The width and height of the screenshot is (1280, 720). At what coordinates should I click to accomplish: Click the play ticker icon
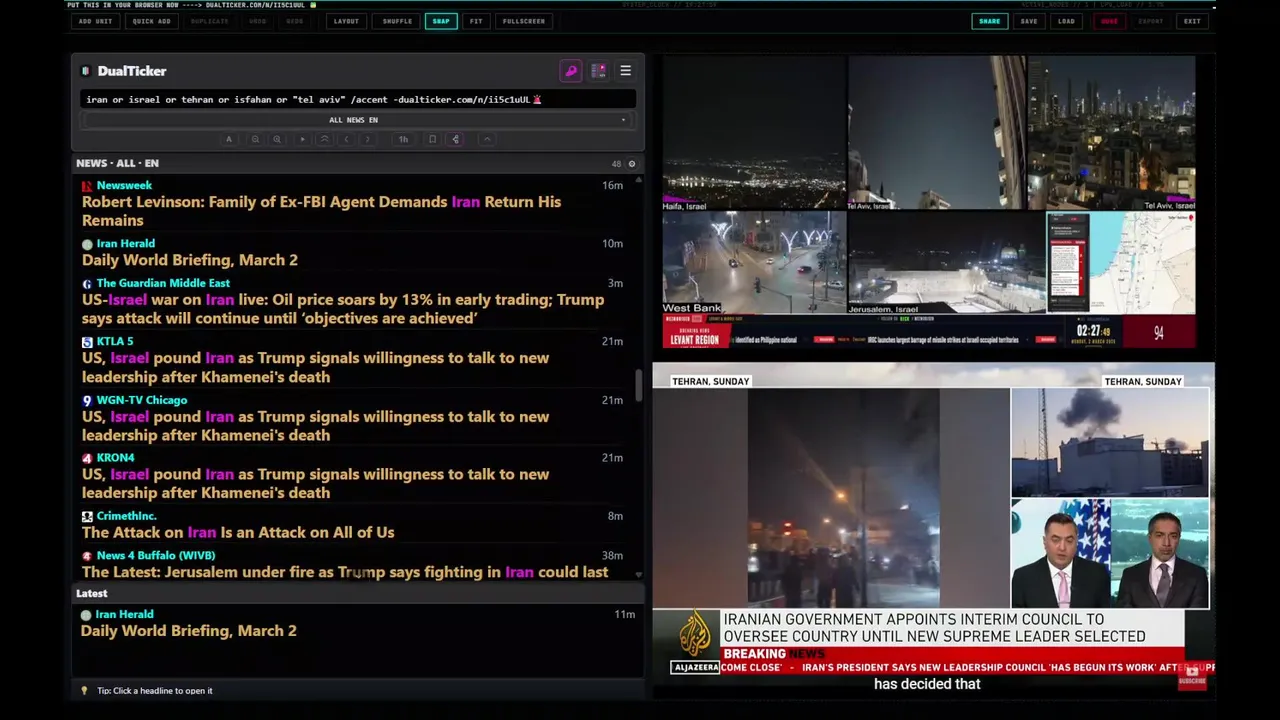point(302,139)
